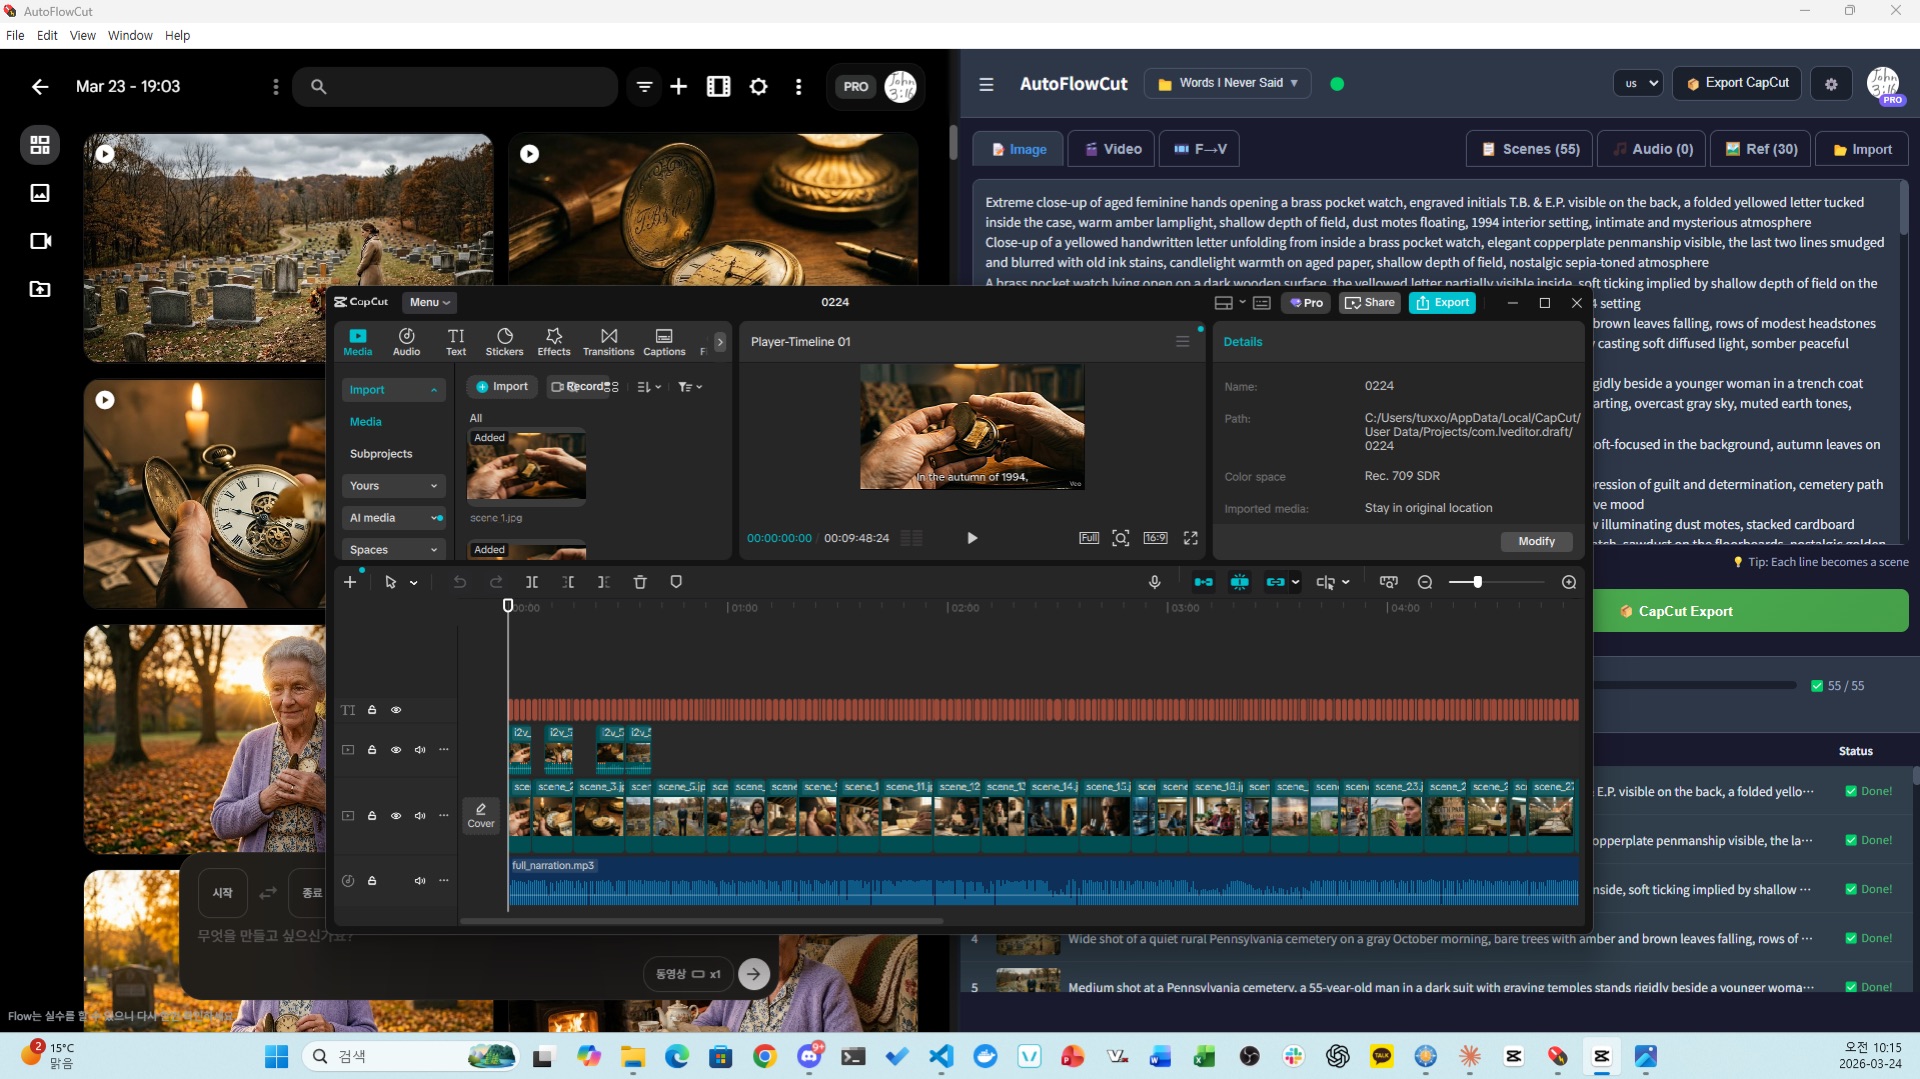This screenshot has height=1079, width=1920.
Task: Expand the Yours section in media sidebar
Action: [x=393, y=486]
